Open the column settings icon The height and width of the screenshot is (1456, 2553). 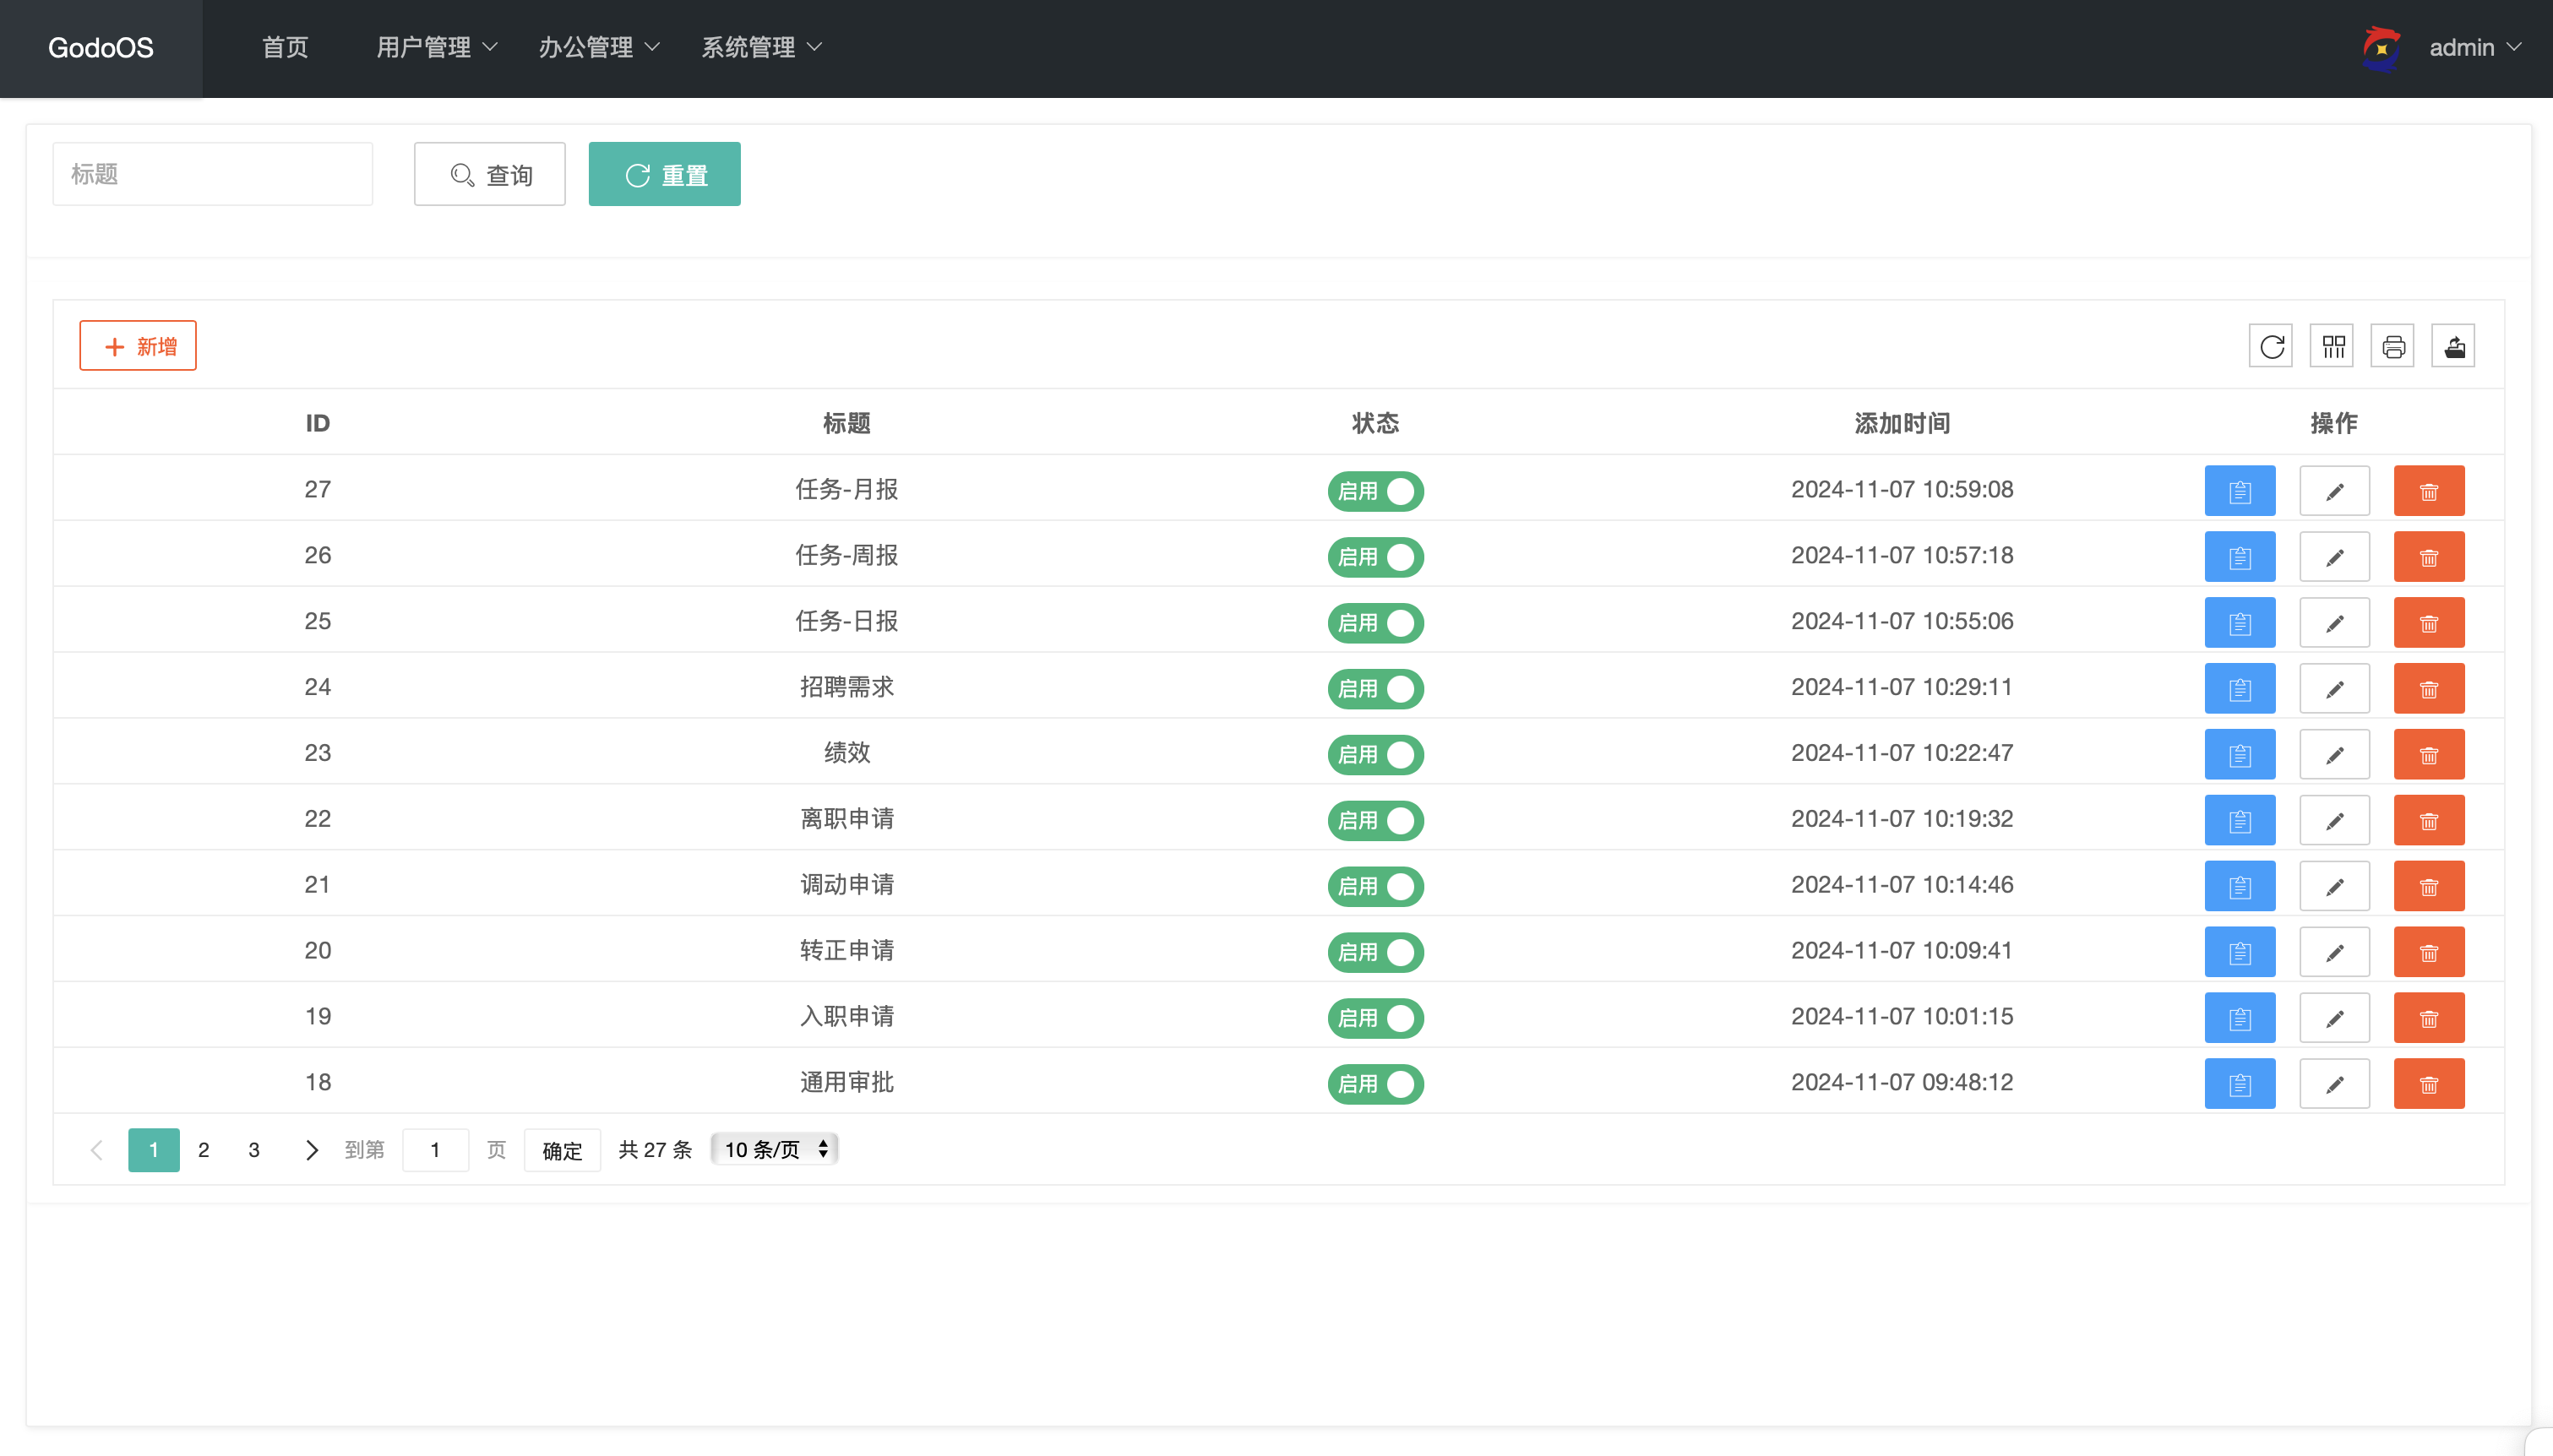tap(2332, 345)
